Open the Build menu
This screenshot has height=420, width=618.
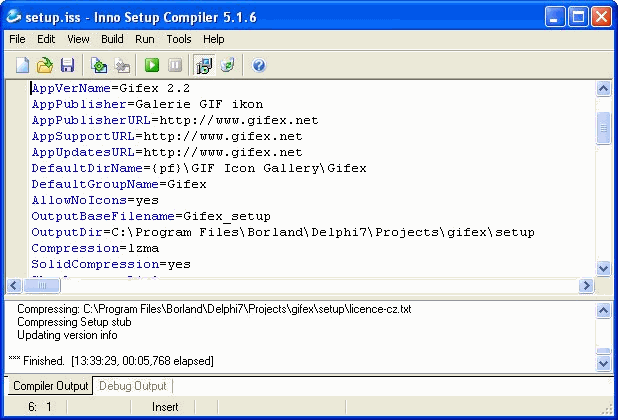(x=112, y=39)
